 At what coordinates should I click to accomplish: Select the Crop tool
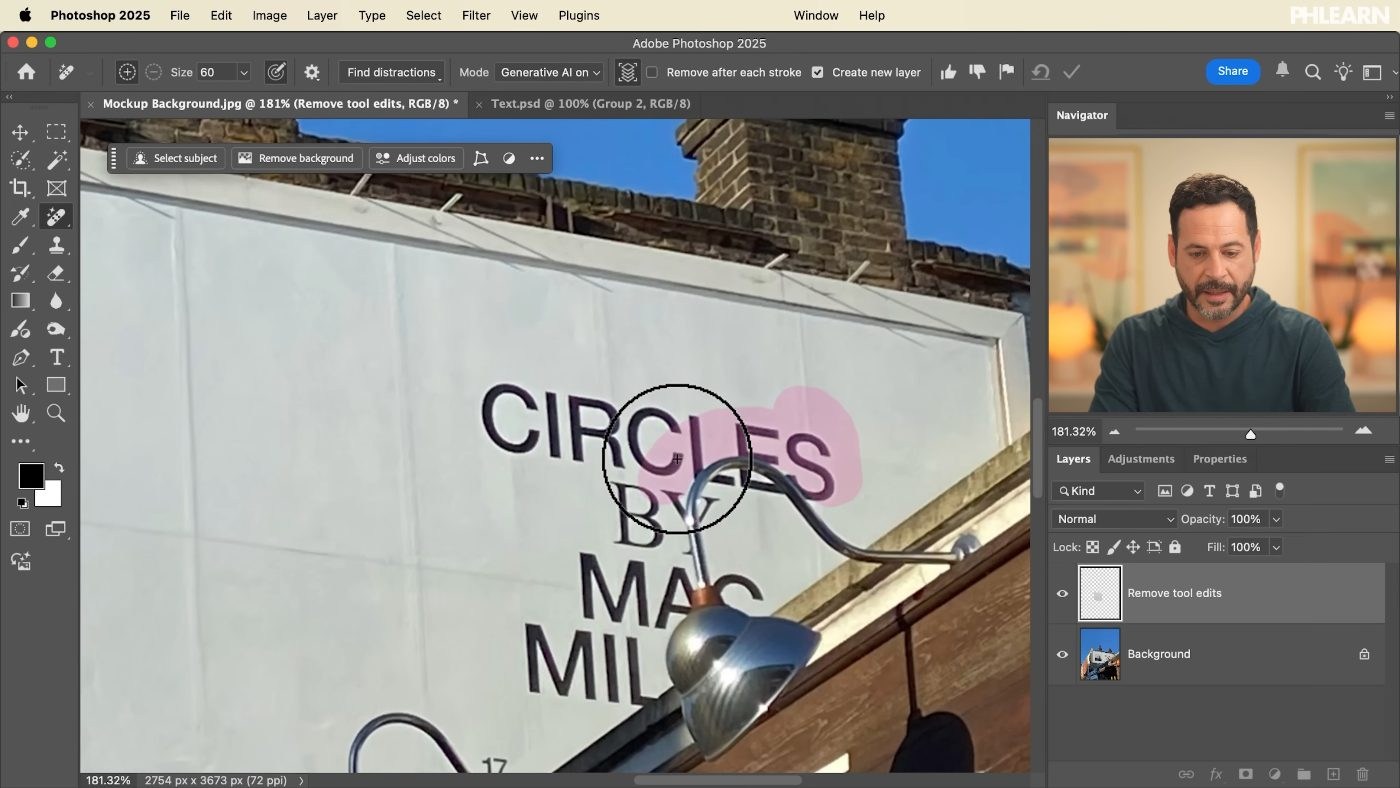[20, 188]
